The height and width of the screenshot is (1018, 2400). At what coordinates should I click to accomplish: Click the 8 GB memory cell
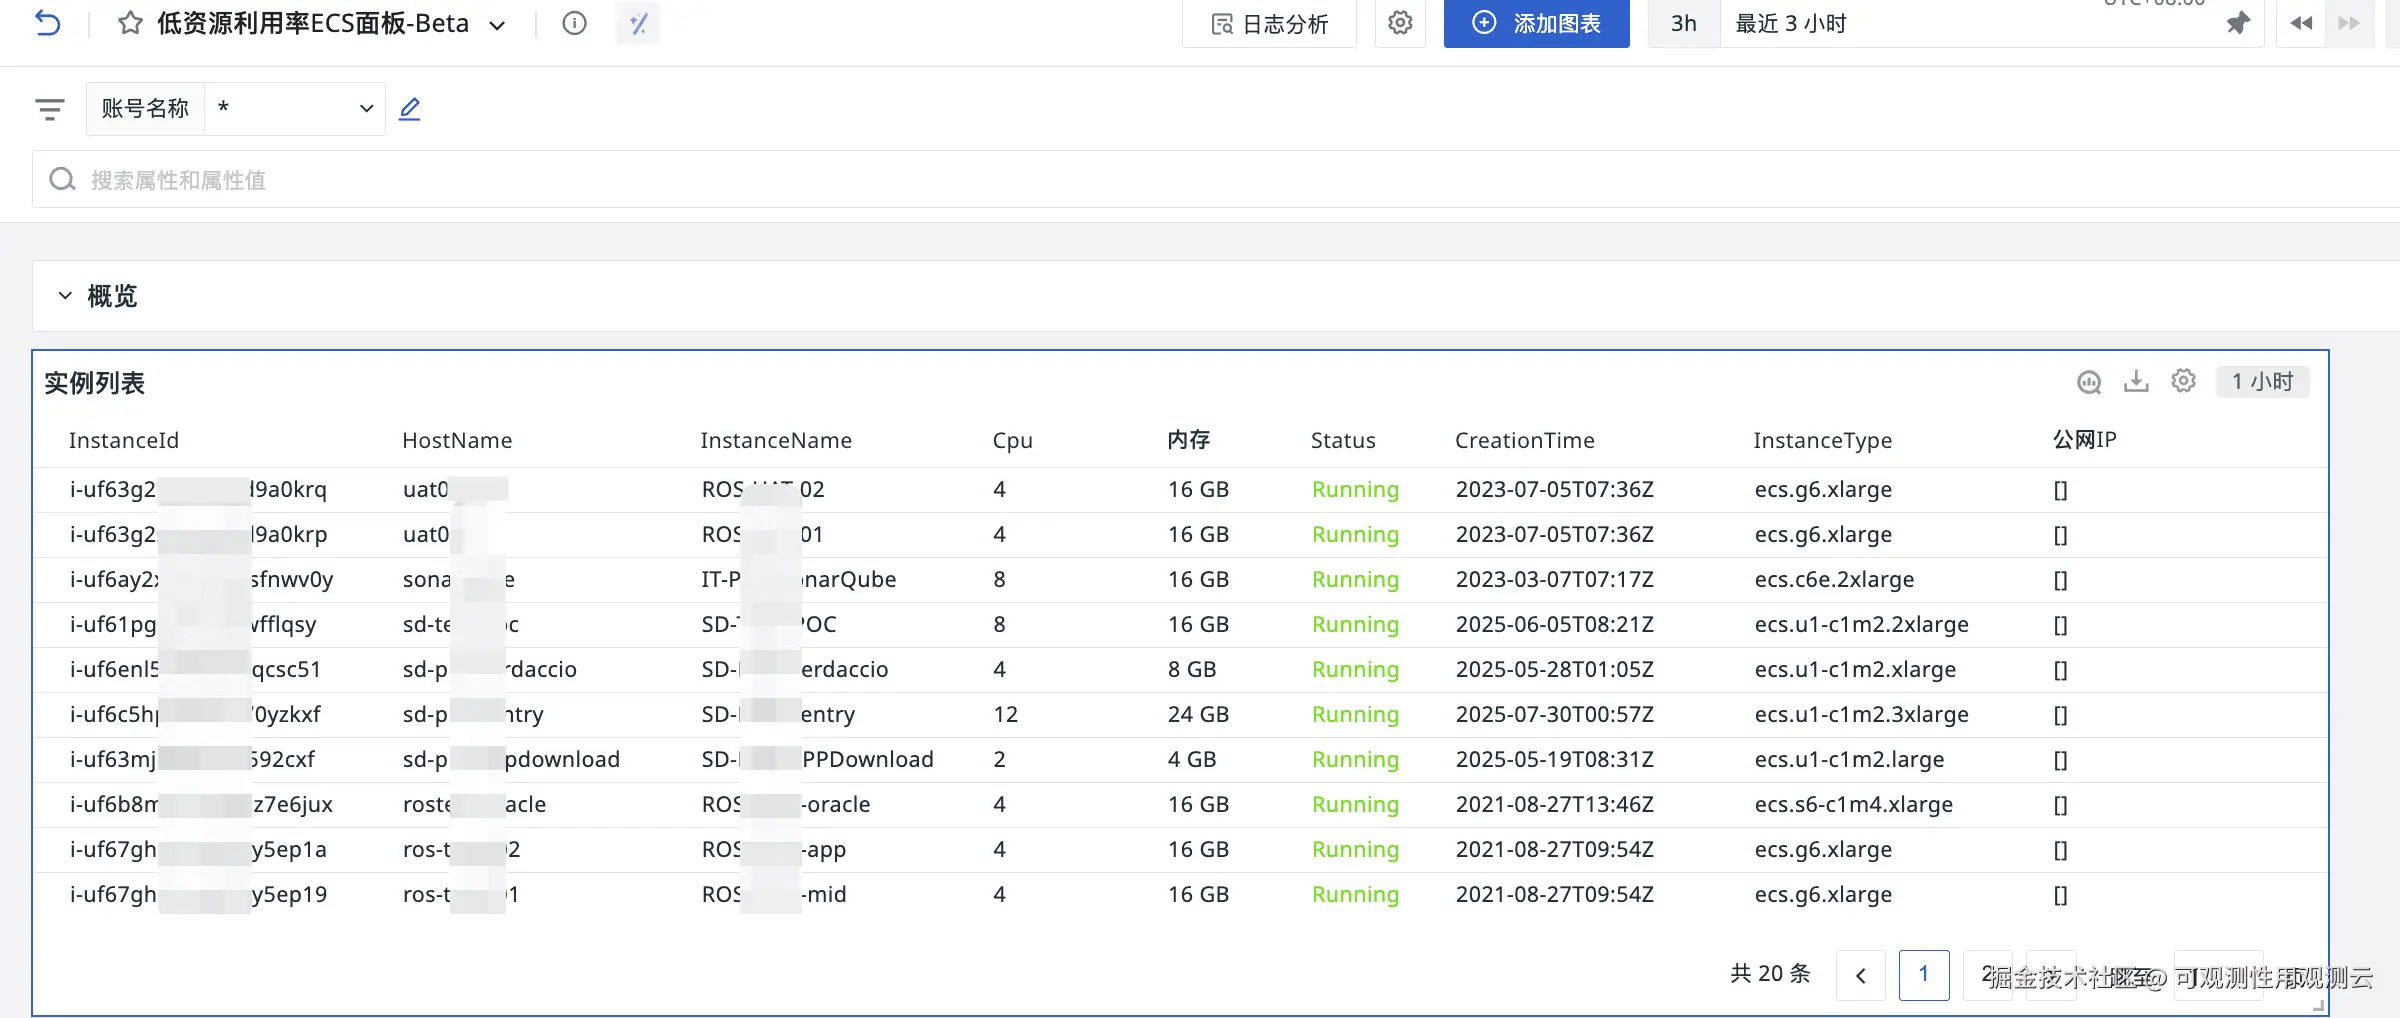(x=1192, y=670)
